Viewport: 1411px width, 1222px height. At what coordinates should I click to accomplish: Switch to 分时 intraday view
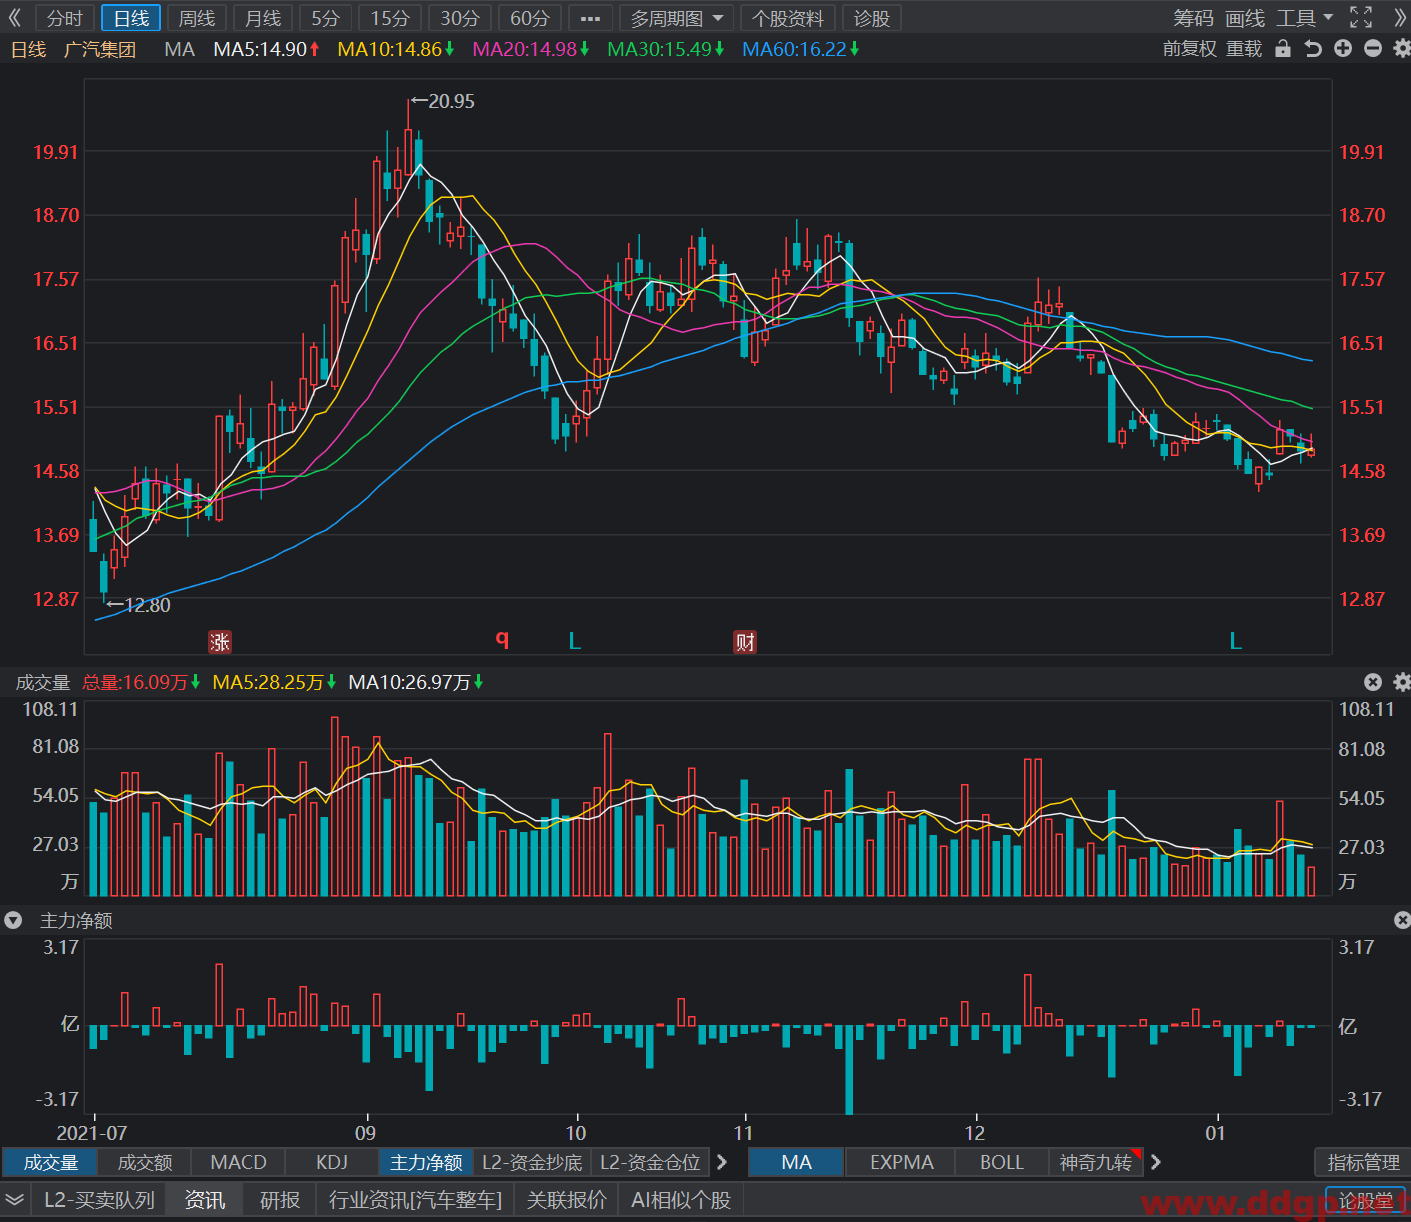[x=65, y=18]
